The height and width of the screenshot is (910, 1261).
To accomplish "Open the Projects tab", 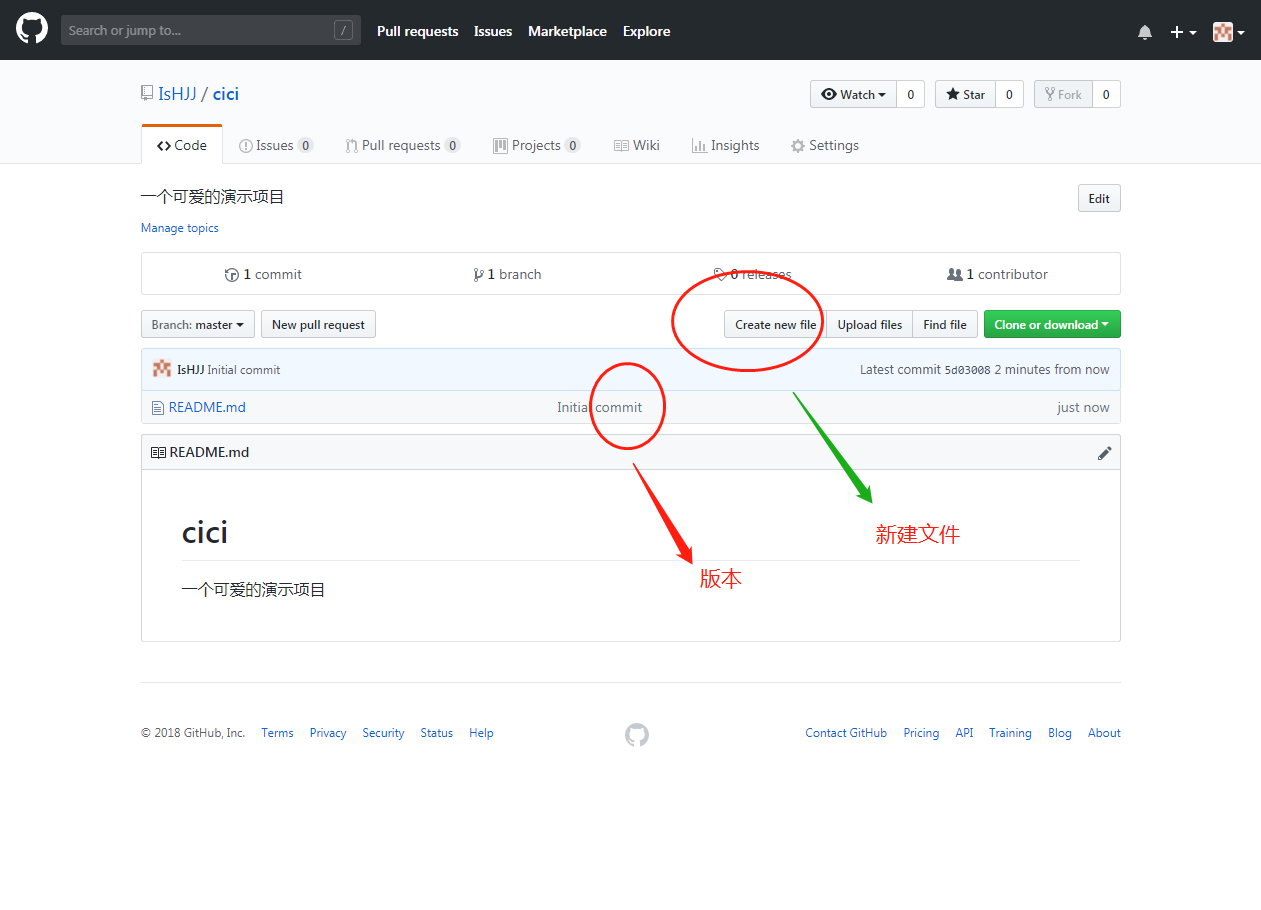I will tap(537, 145).
